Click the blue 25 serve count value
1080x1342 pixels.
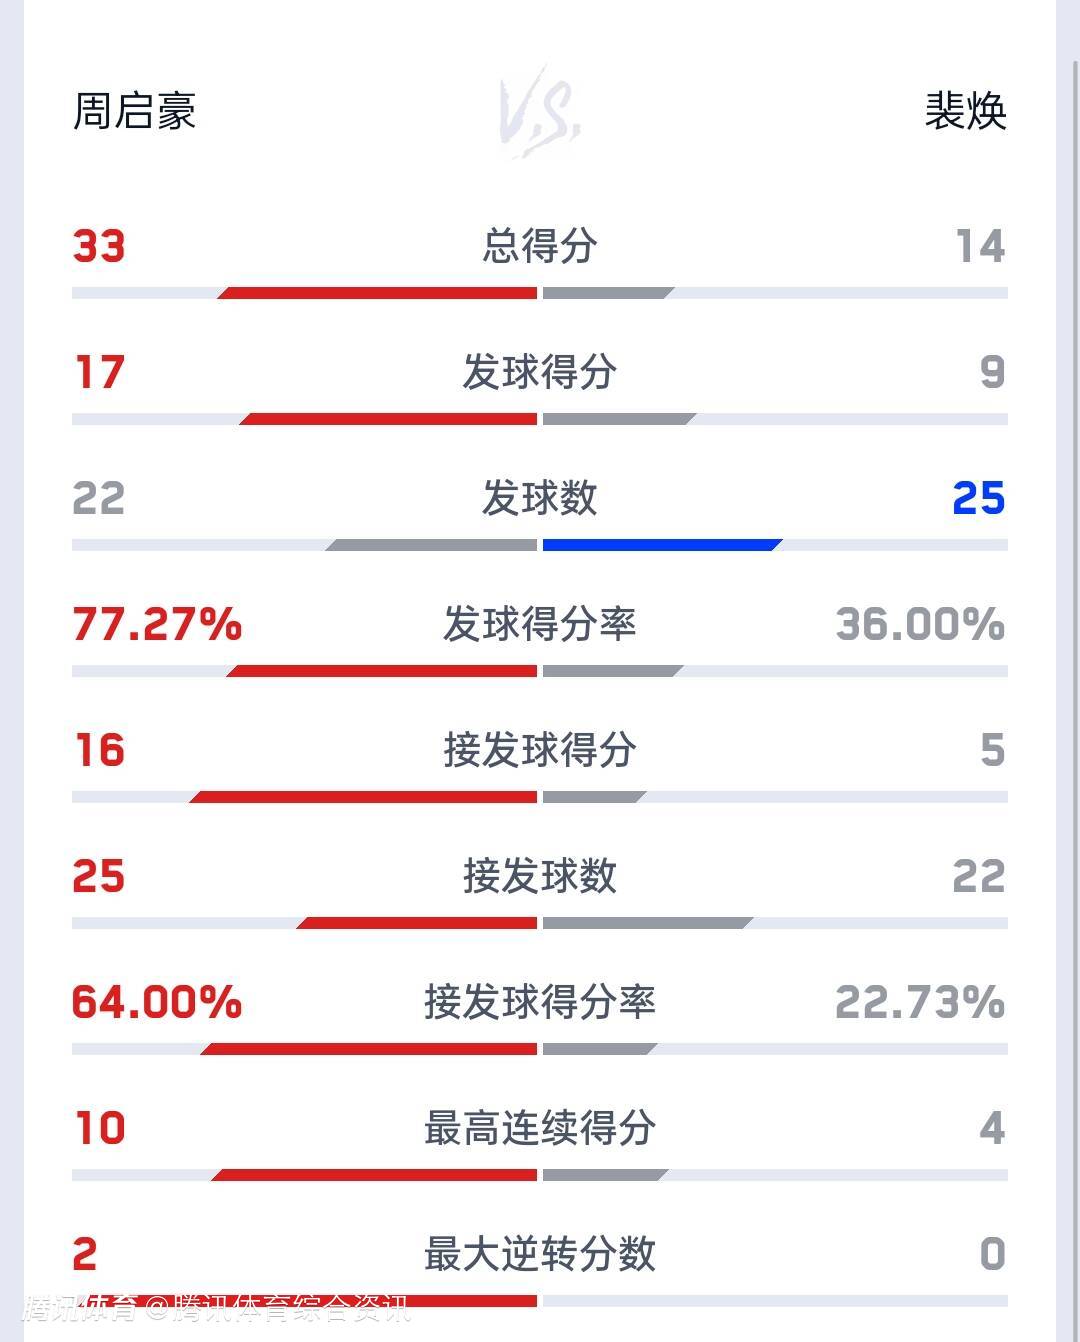978,498
